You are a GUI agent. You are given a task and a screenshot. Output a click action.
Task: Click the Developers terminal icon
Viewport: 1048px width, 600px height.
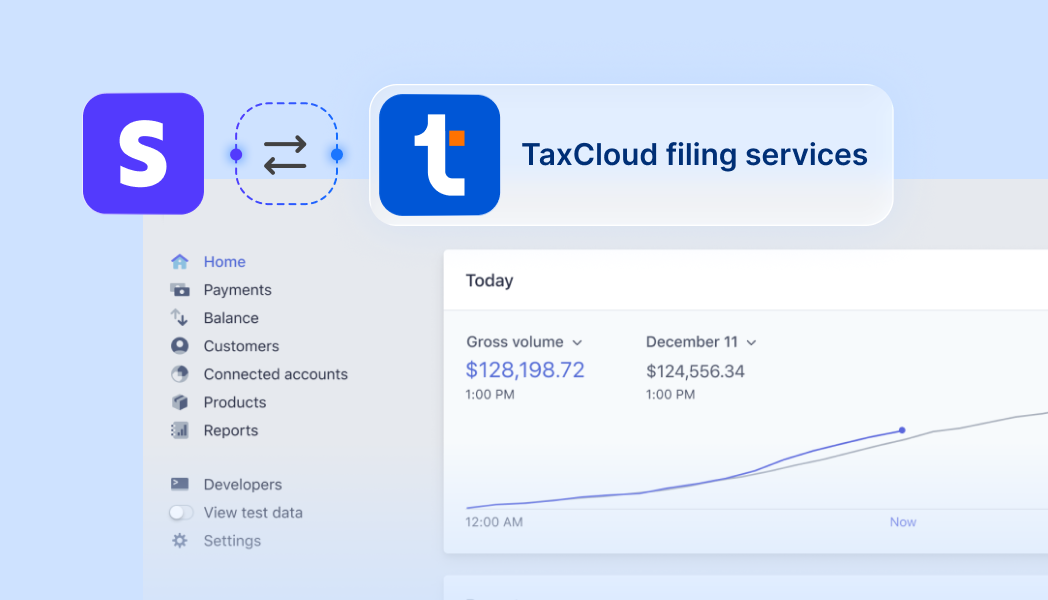coord(179,484)
